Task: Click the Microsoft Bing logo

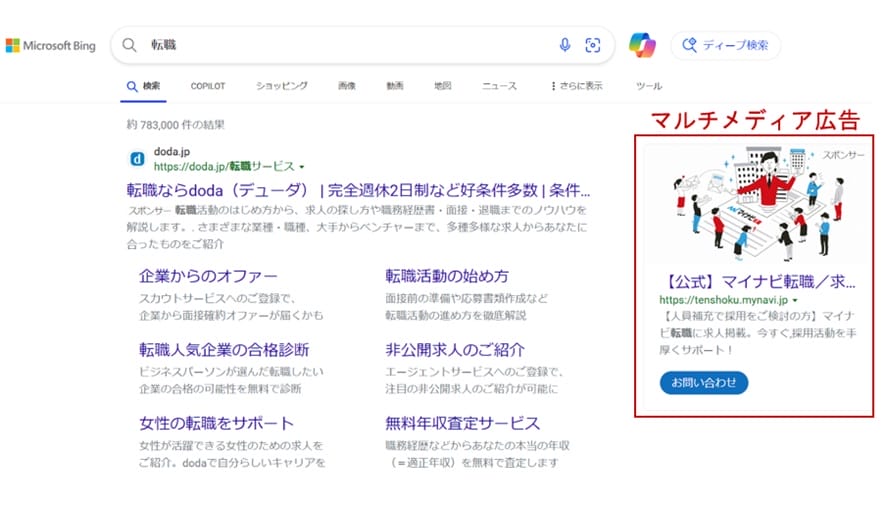Action: point(51,46)
